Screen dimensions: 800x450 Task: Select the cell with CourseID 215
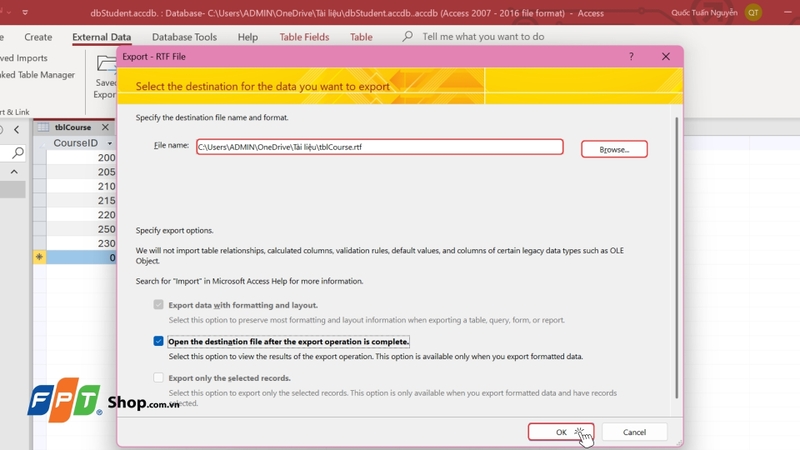tap(82, 201)
